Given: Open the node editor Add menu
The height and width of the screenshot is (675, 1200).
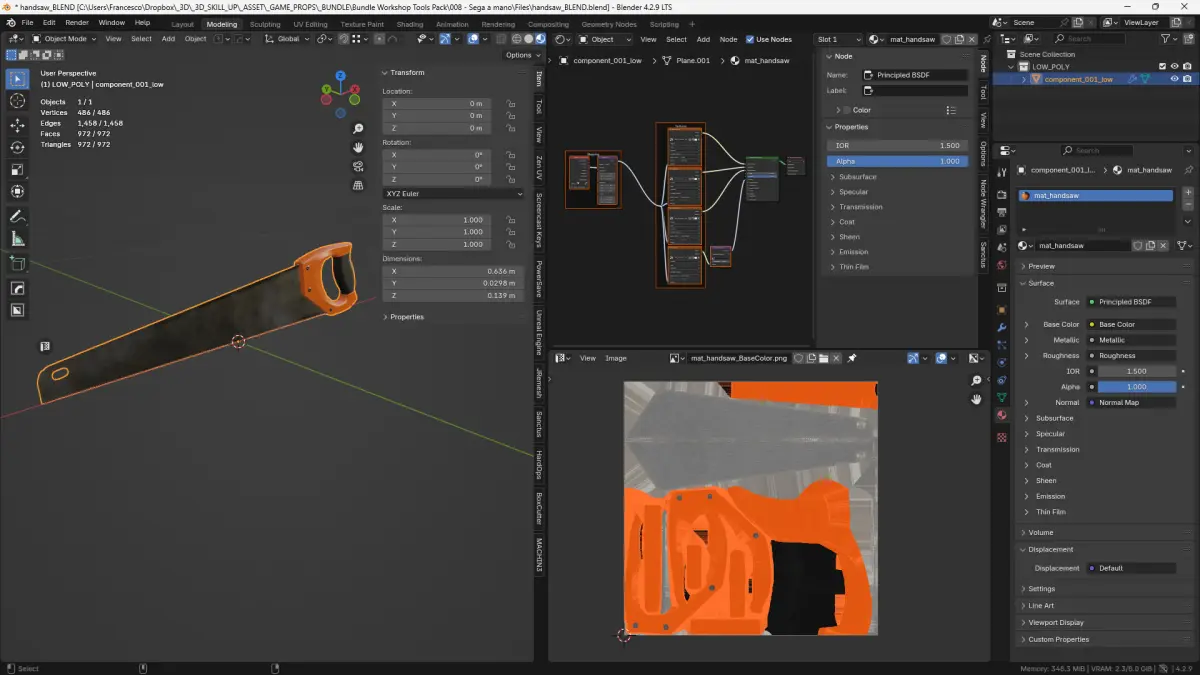Looking at the screenshot, I should coord(703,39).
